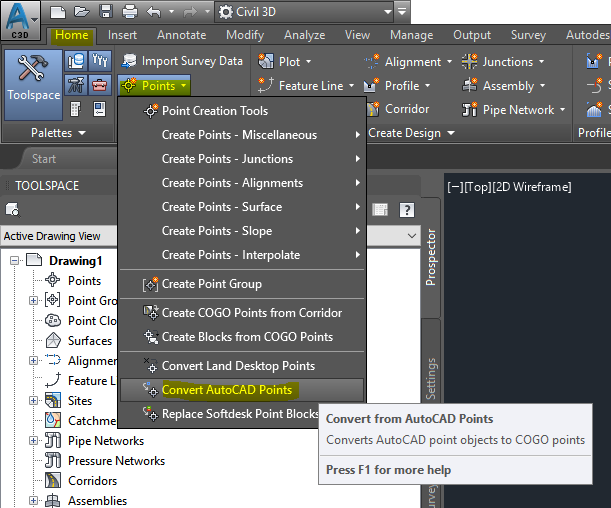The height and width of the screenshot is (508, 611).
Task: Open Create Points - Junctions submenu
Action: [x=242, y=159]
